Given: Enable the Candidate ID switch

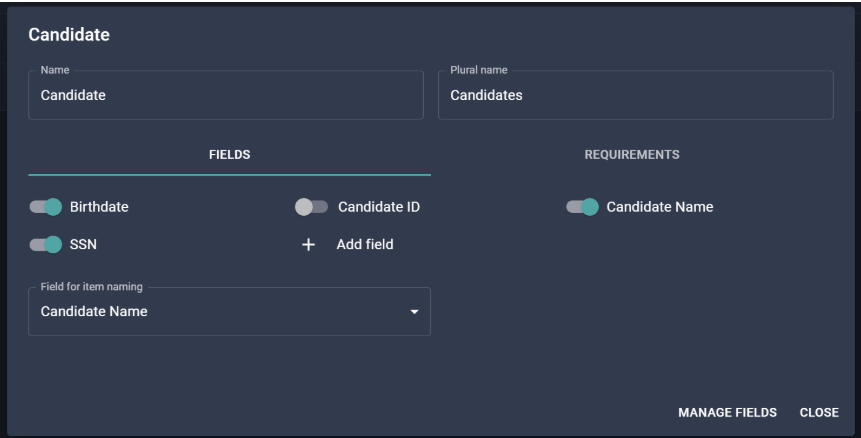Looking at the screenshot, I should [x=311, y=207].
